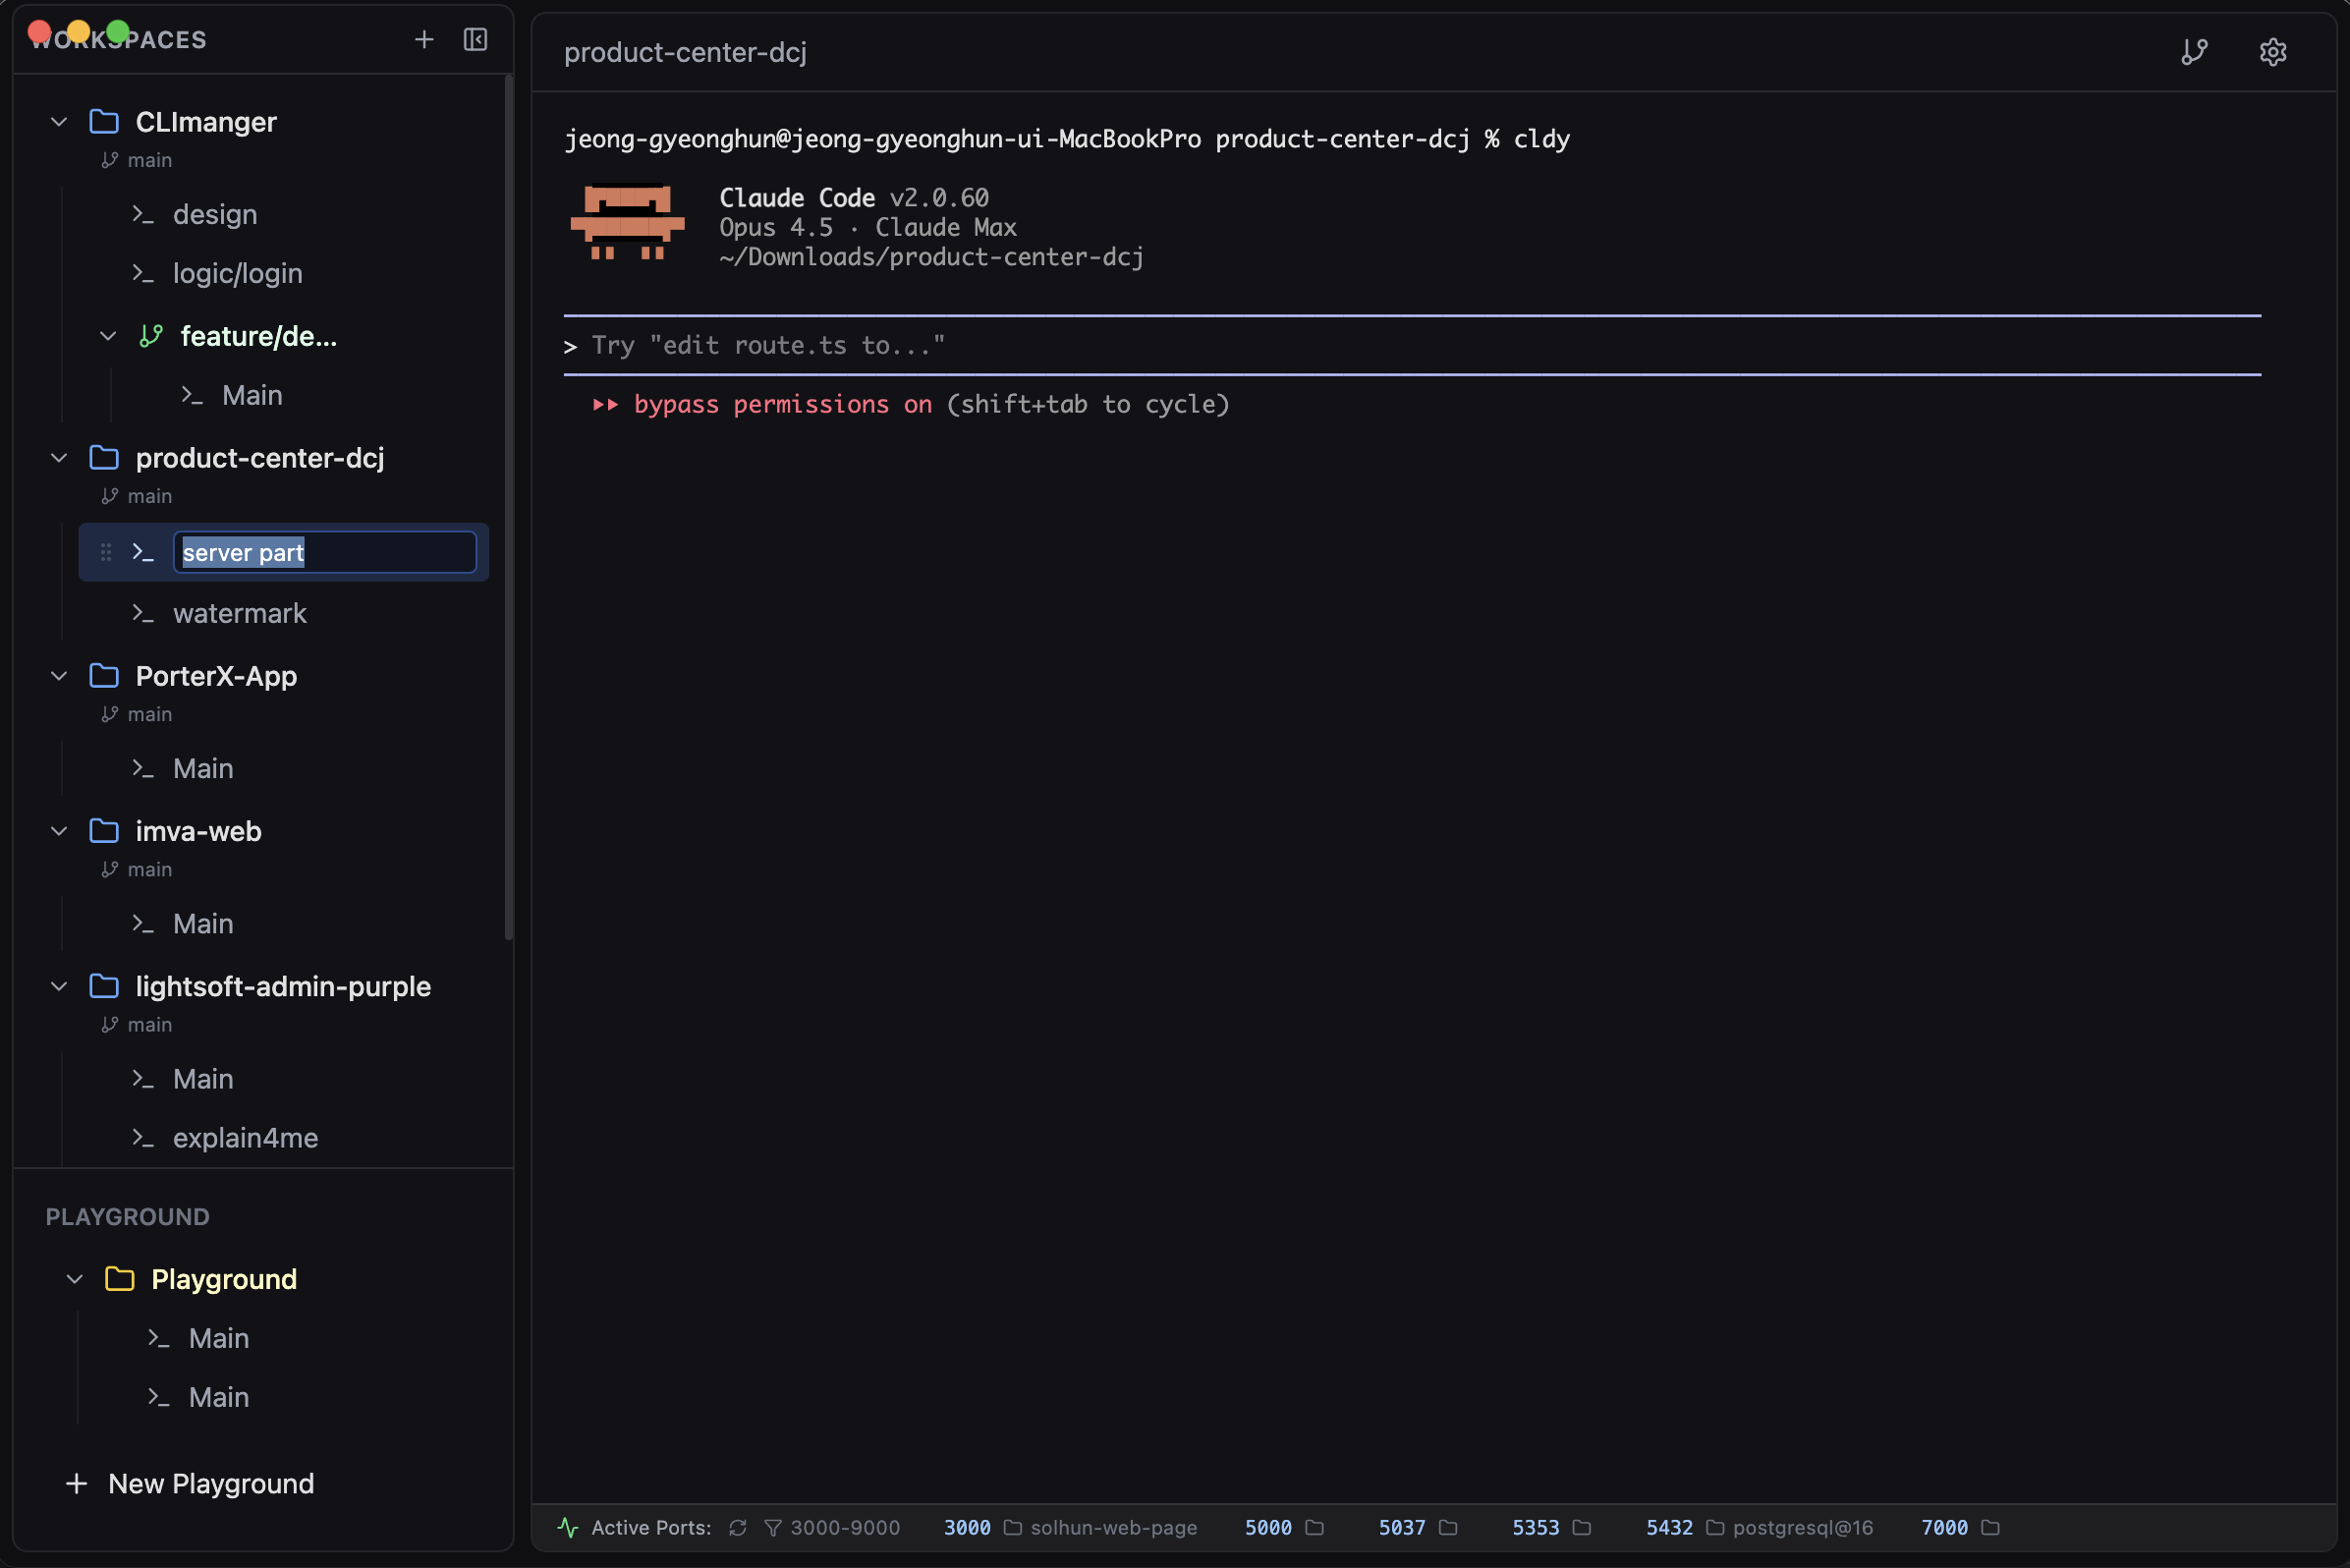
Task: Click the git branch icon in the header
Action: point(2195,52)
